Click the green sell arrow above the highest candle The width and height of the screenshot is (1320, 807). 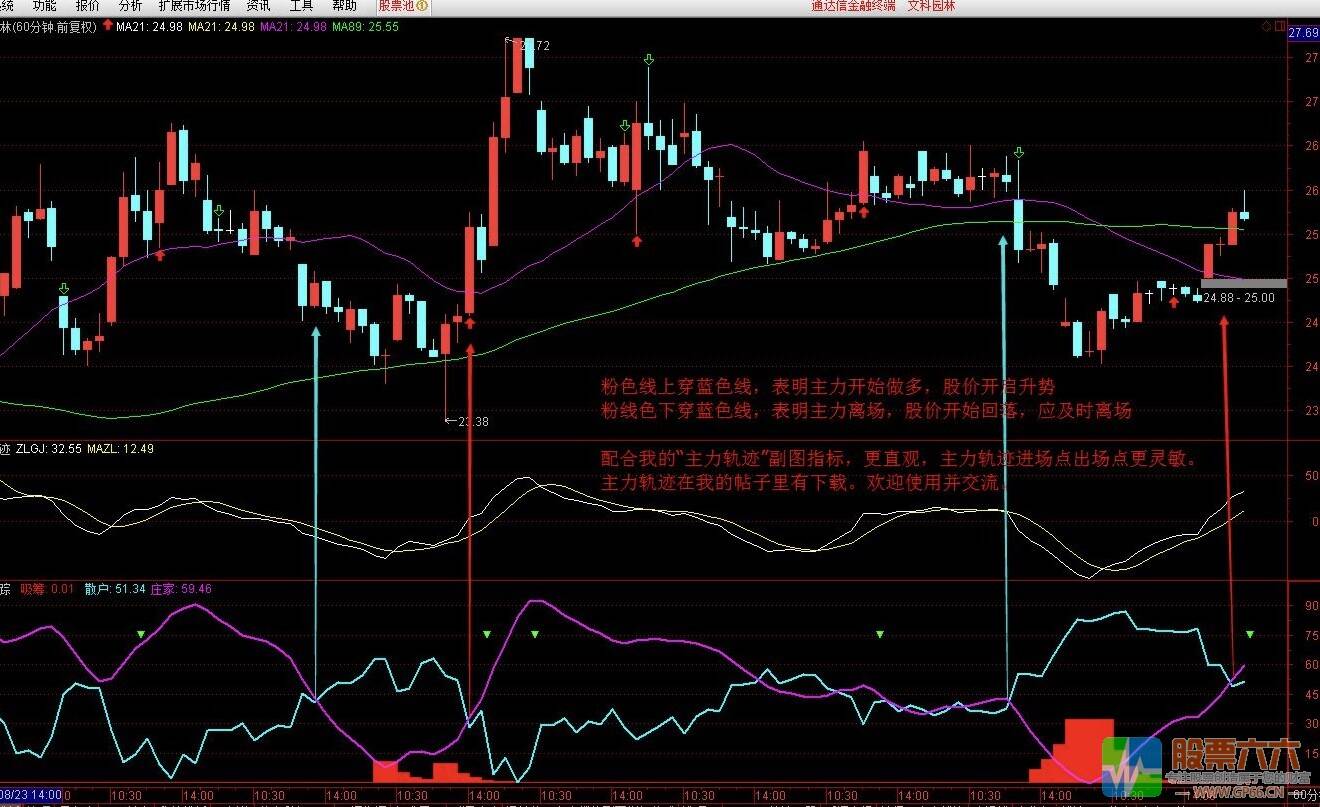point(648,60)
